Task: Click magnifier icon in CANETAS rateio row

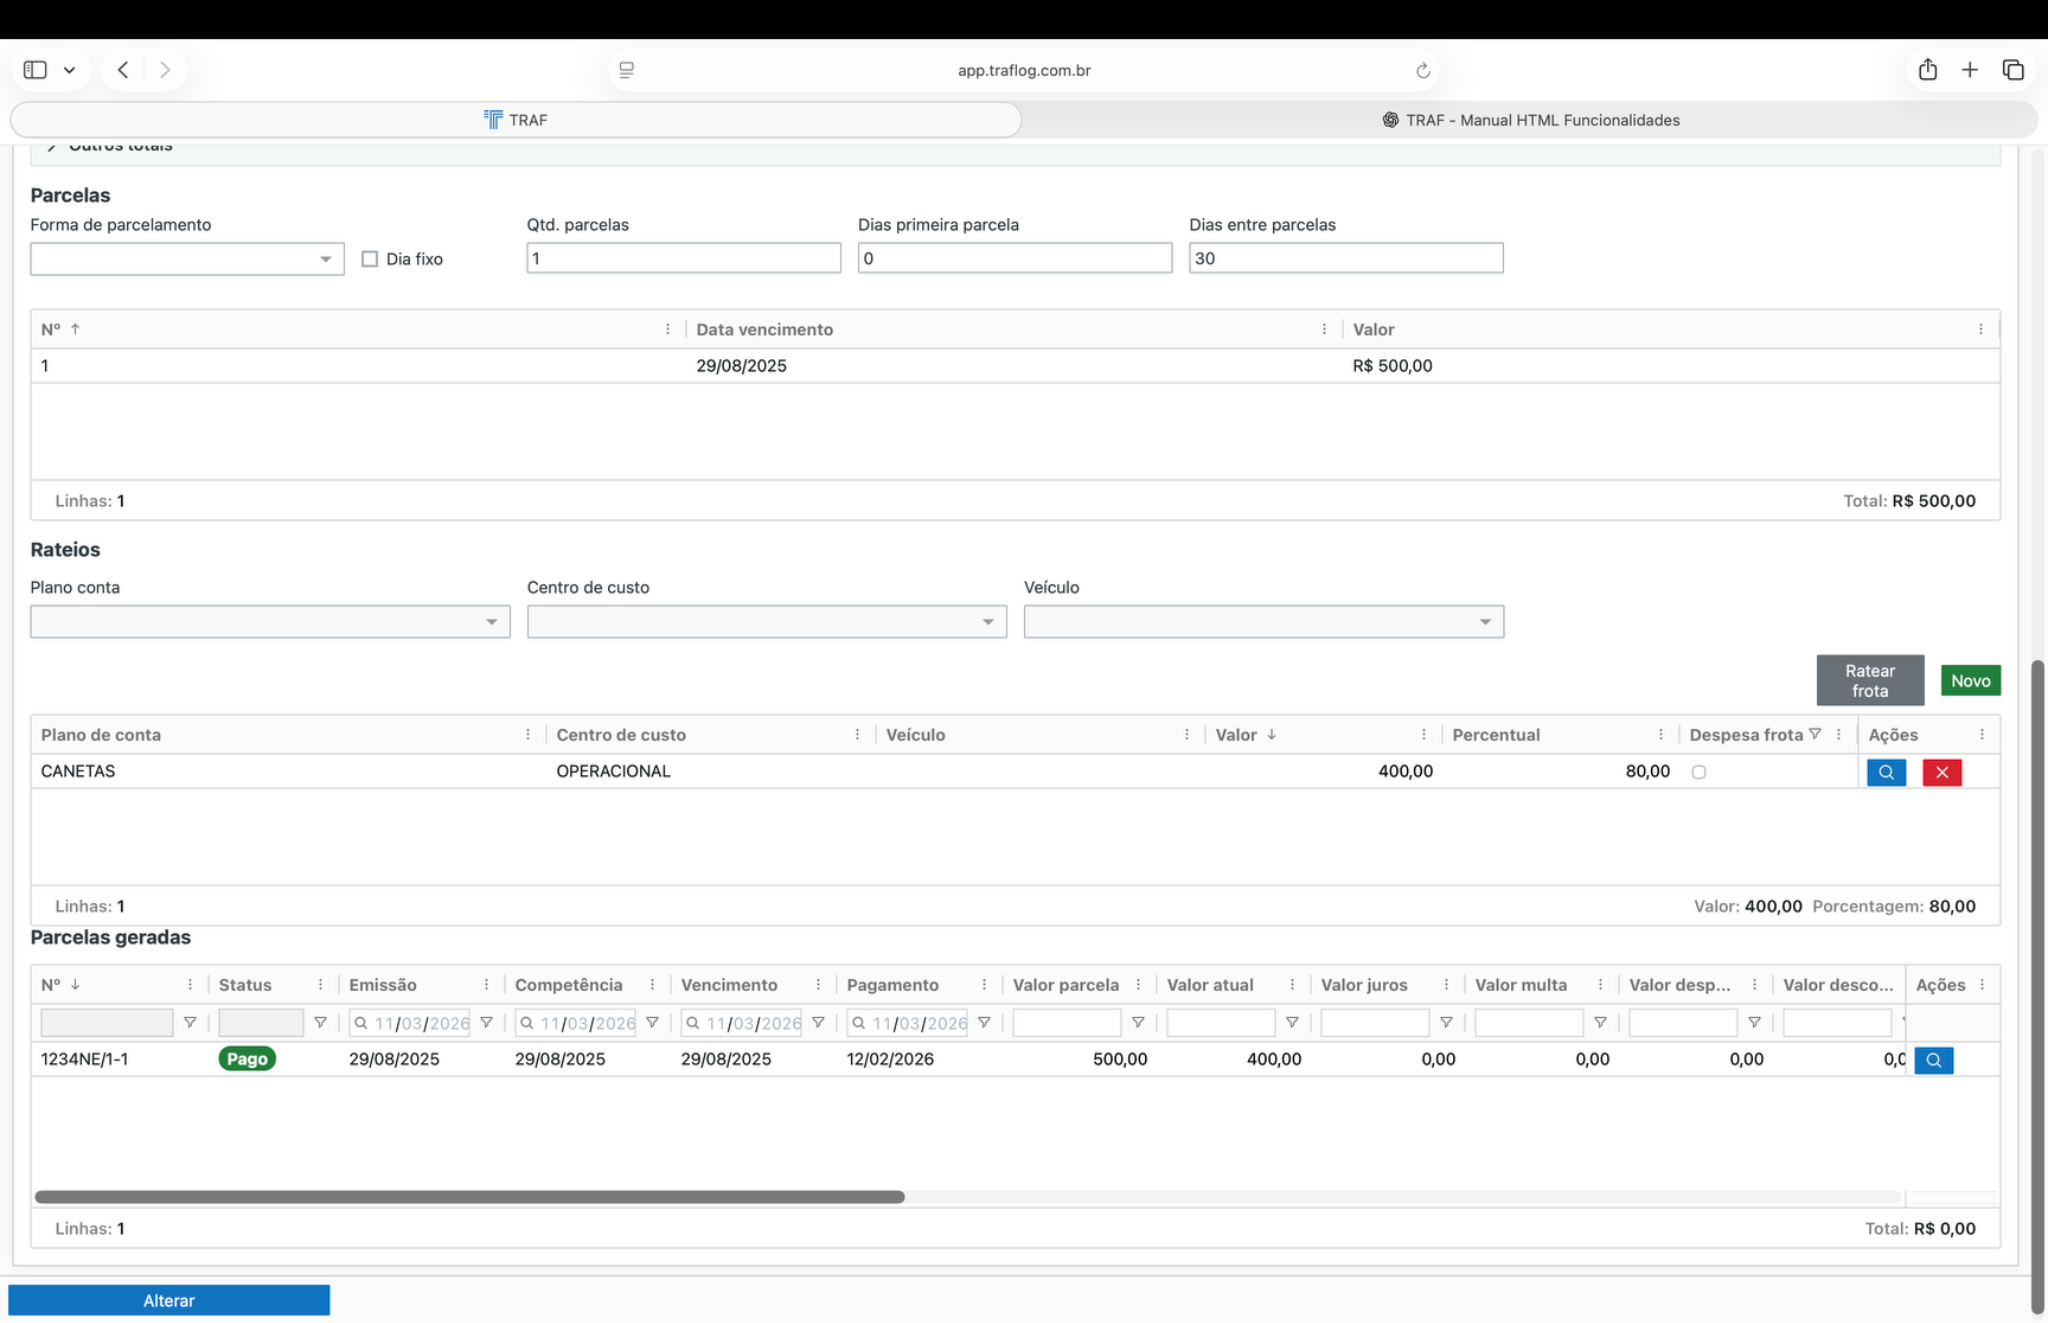Action: tap(1885, 772)
